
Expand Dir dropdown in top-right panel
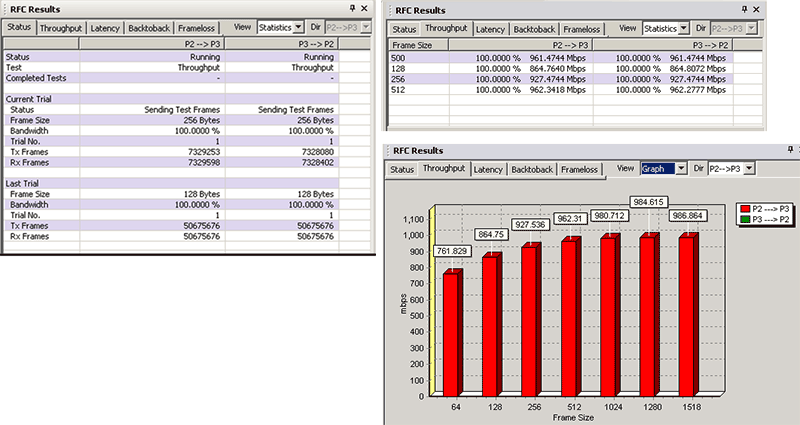click(x=751, y=28)
